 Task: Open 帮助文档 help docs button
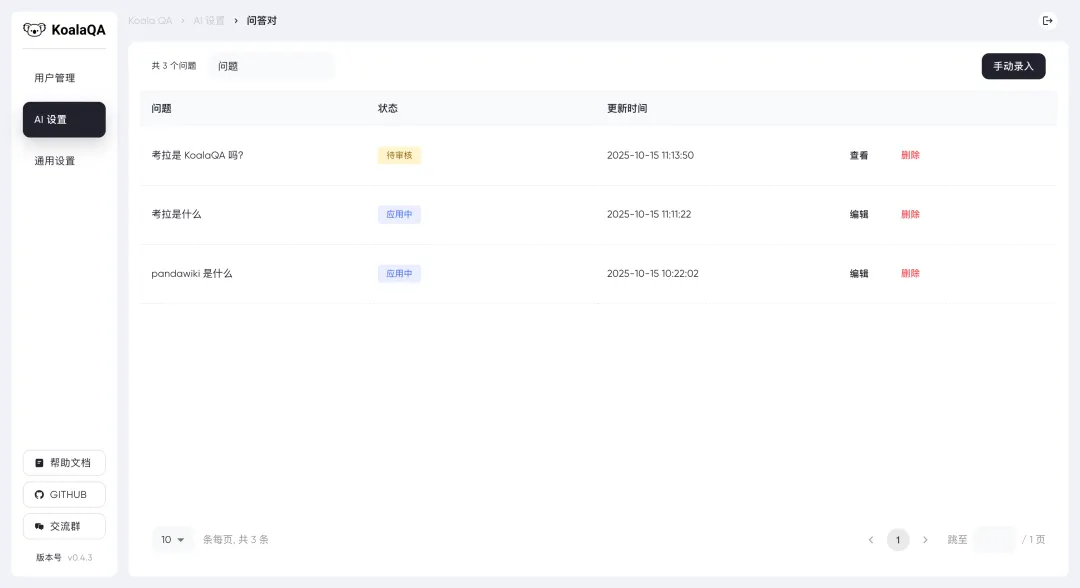(x=64, y=463)
